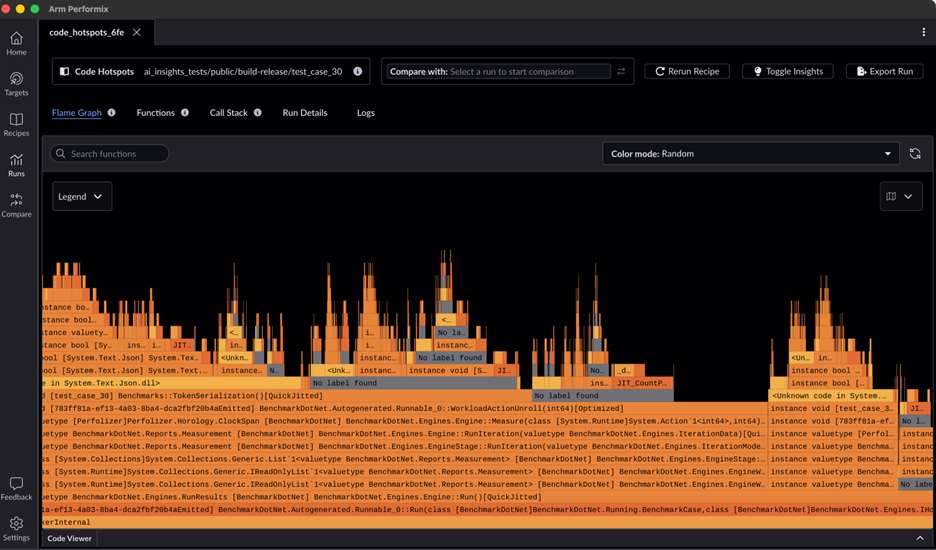
Task: Click the swap comparison arrows icon
Action: point(621,71)
